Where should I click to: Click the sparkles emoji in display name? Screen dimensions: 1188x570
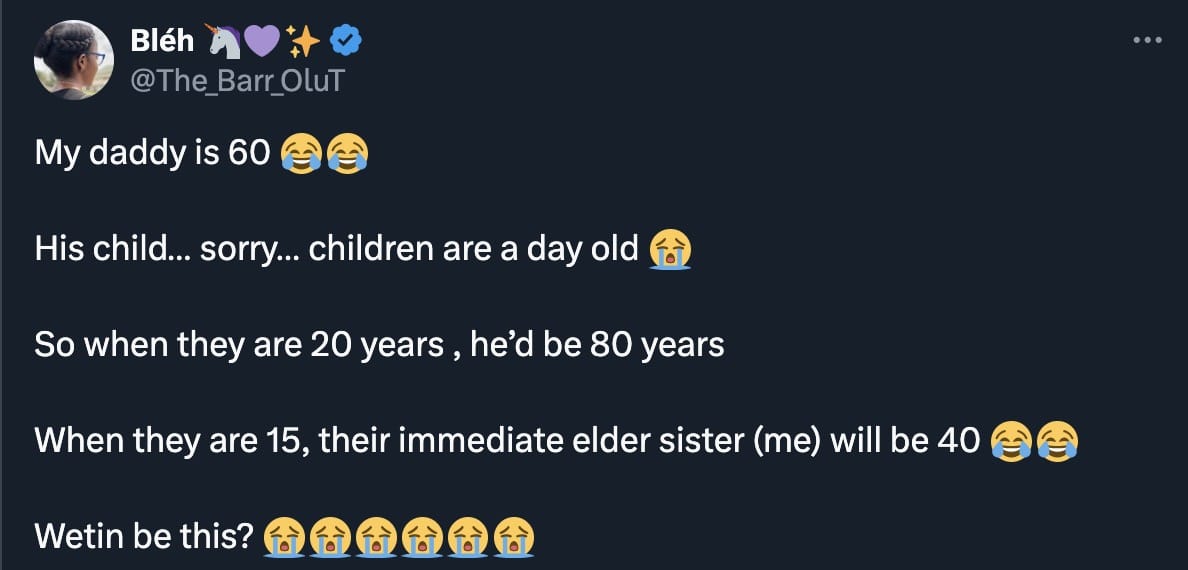[x=303, y=41]
